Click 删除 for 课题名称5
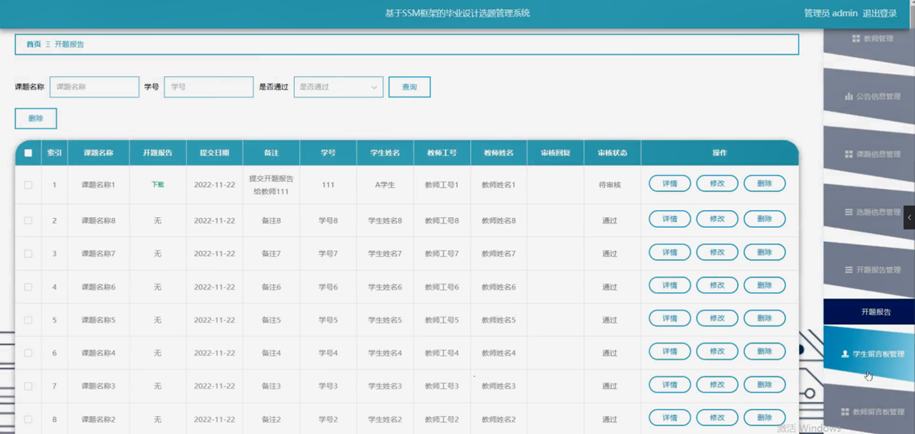The width and height of the screenshot is (915, 434). click(x=764, y=318)
